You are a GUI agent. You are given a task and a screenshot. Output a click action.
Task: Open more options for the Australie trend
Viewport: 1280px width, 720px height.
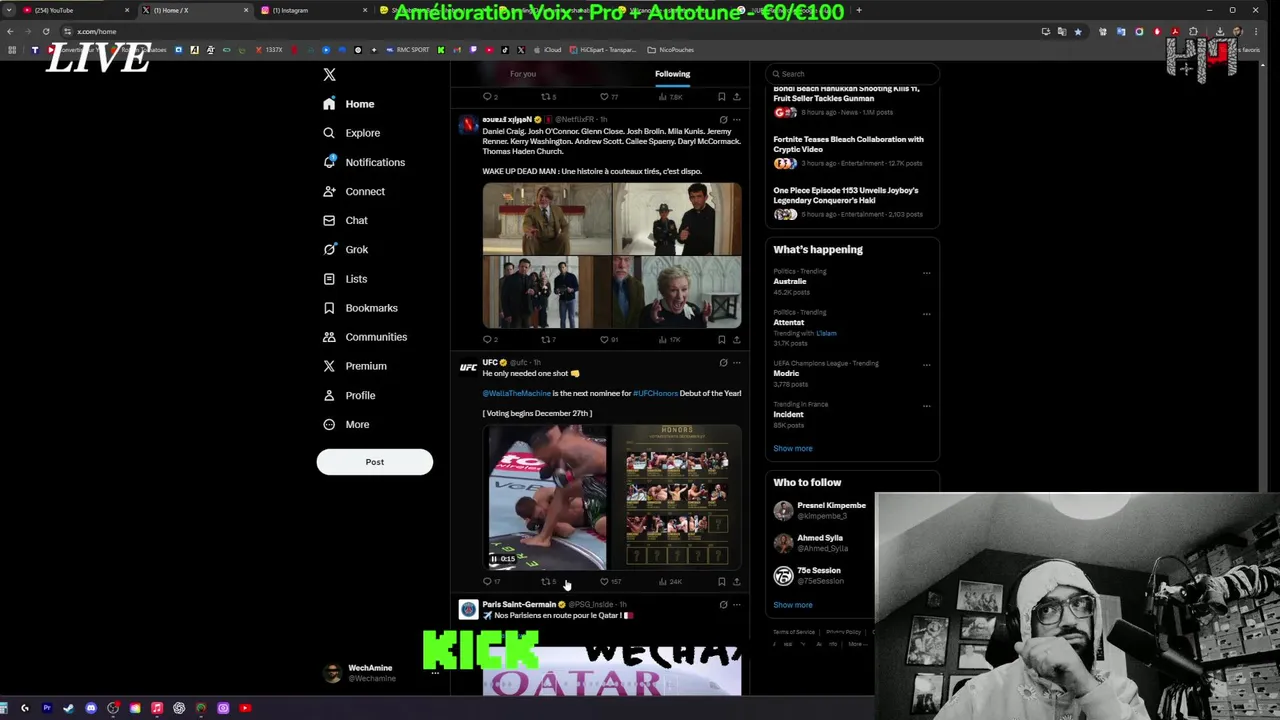pos(926,273)
